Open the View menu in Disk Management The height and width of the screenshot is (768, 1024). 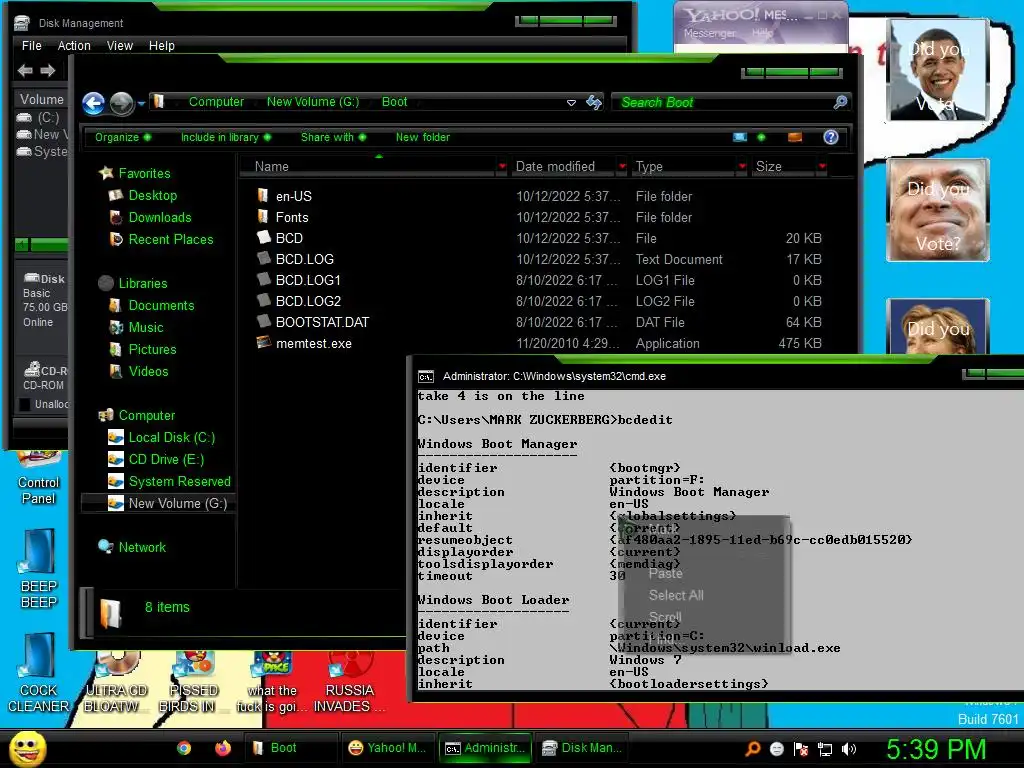click(120, 46)
